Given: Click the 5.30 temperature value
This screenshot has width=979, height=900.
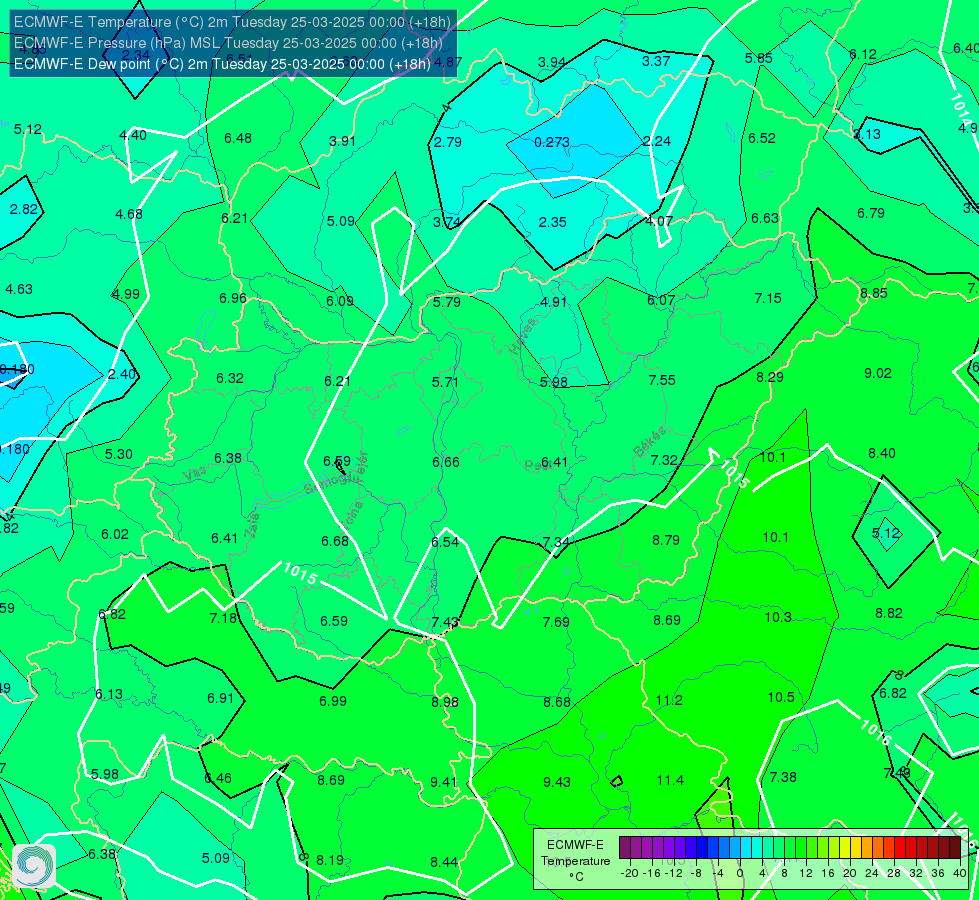Looking at the screenshot, I should 119,455.
